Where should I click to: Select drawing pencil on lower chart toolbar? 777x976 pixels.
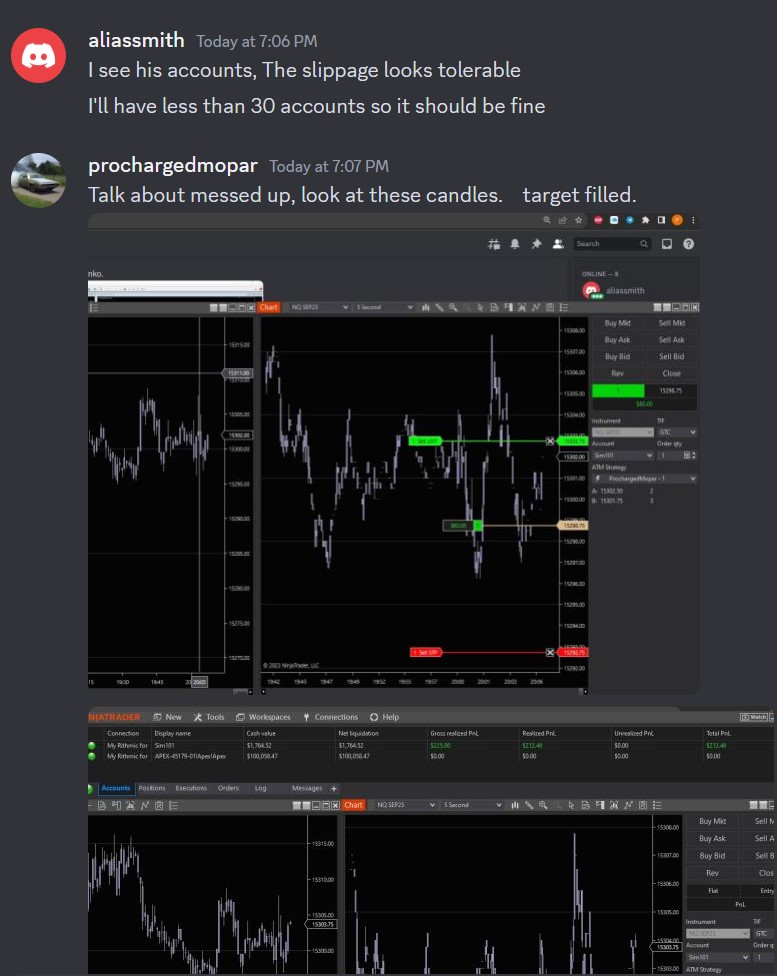[529, 805]
